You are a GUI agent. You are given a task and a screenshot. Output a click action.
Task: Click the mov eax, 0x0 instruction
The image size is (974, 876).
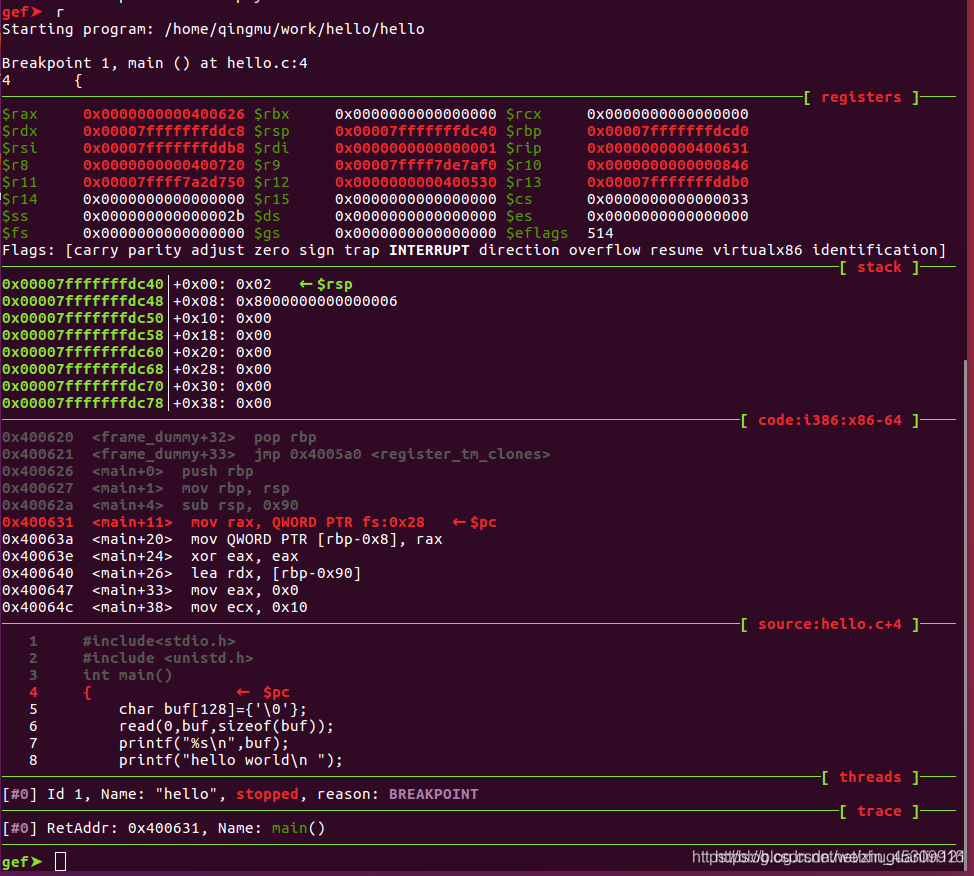244,590
